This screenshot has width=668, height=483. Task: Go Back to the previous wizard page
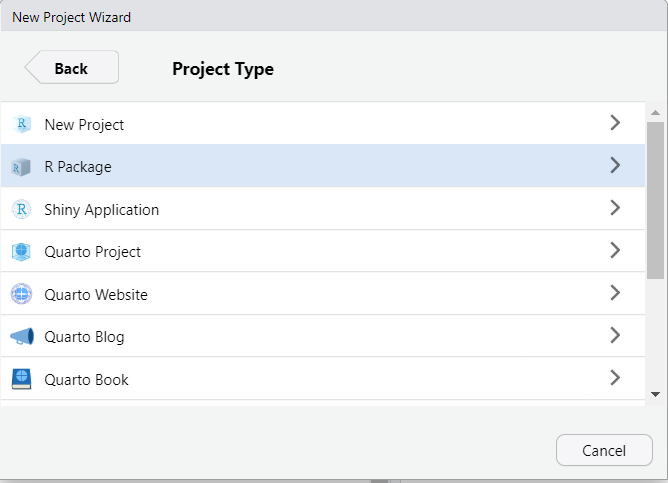[71, 68]
